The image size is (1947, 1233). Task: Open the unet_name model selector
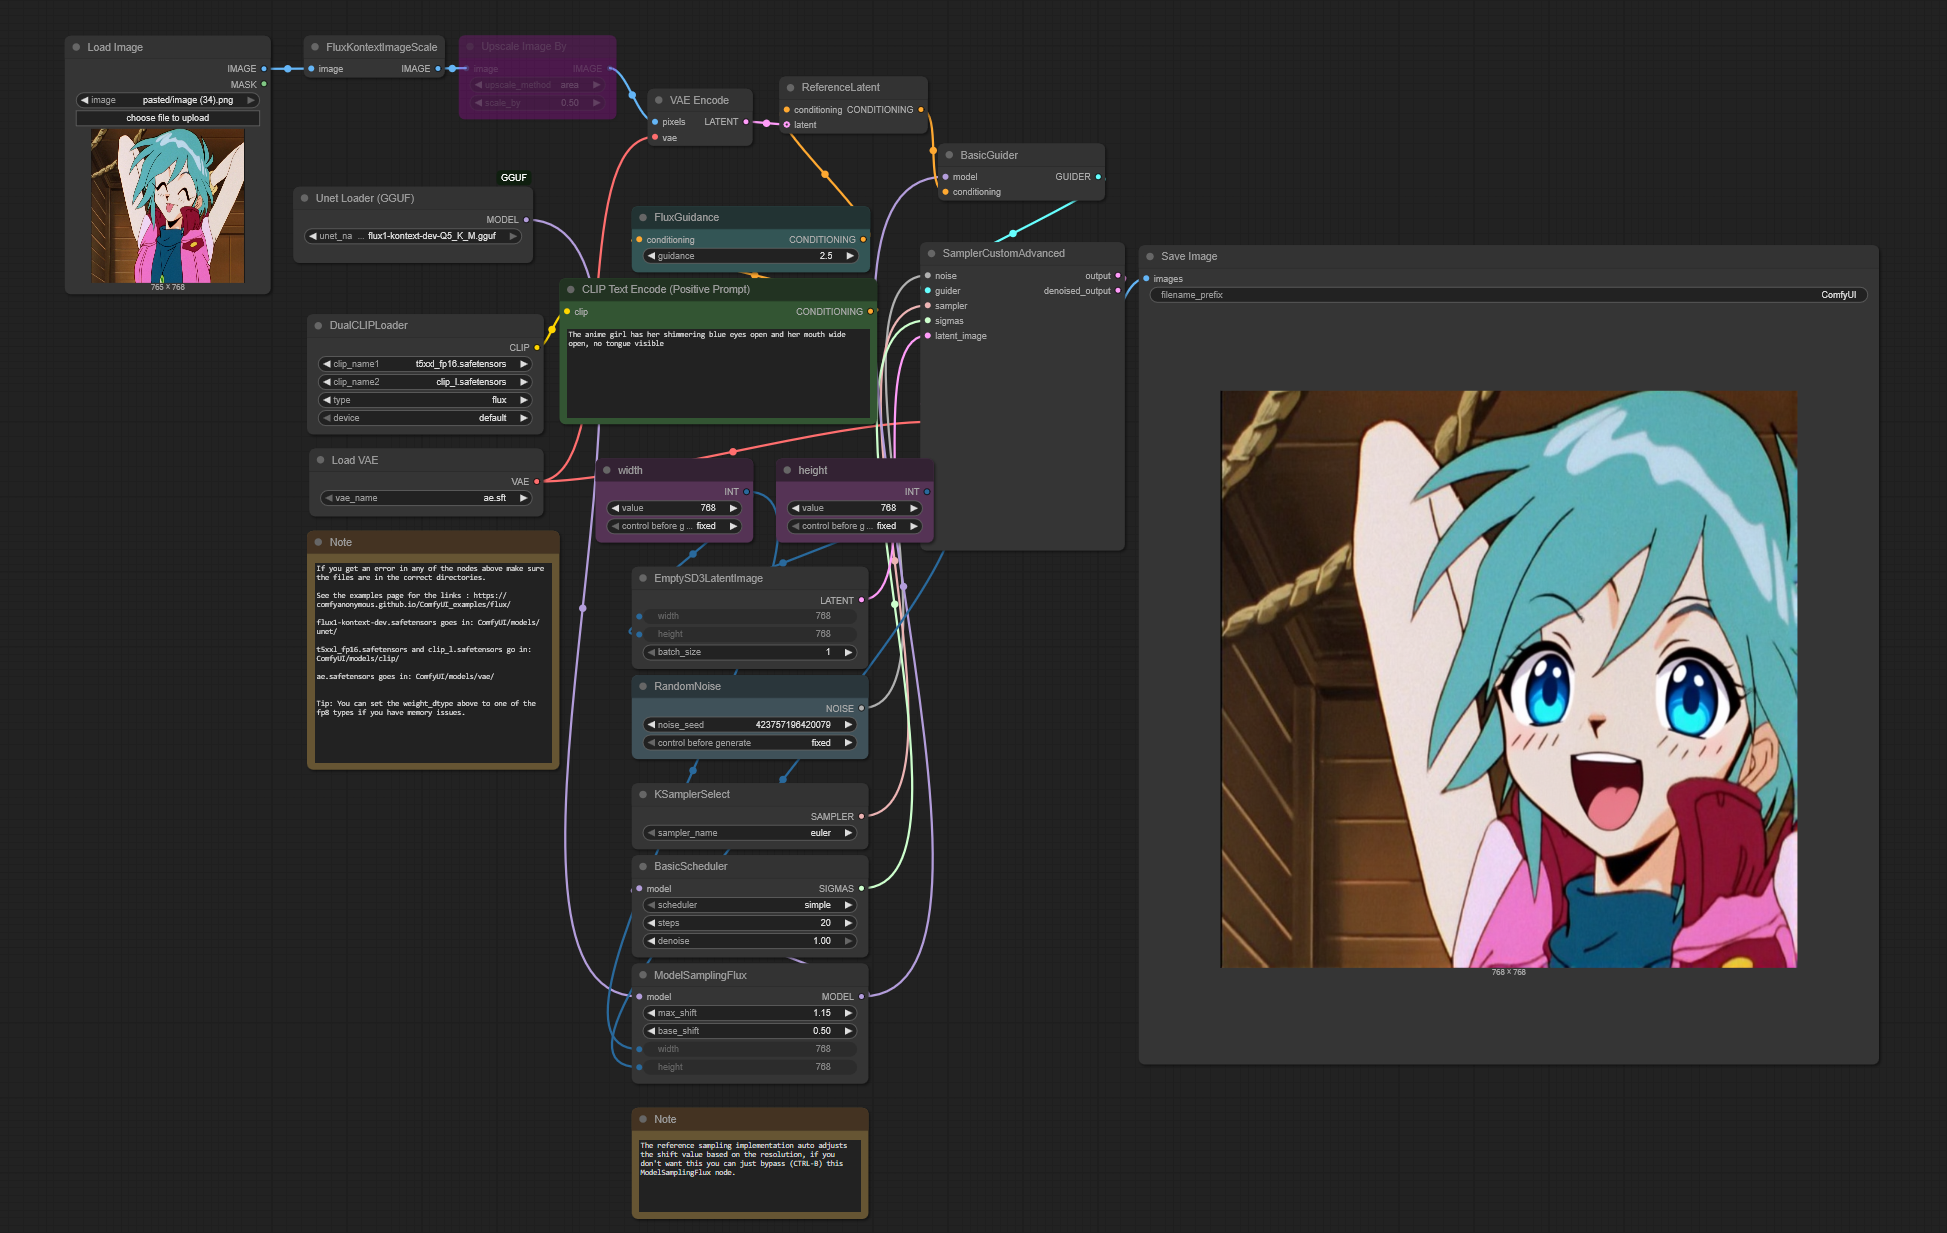pos(413,236)
